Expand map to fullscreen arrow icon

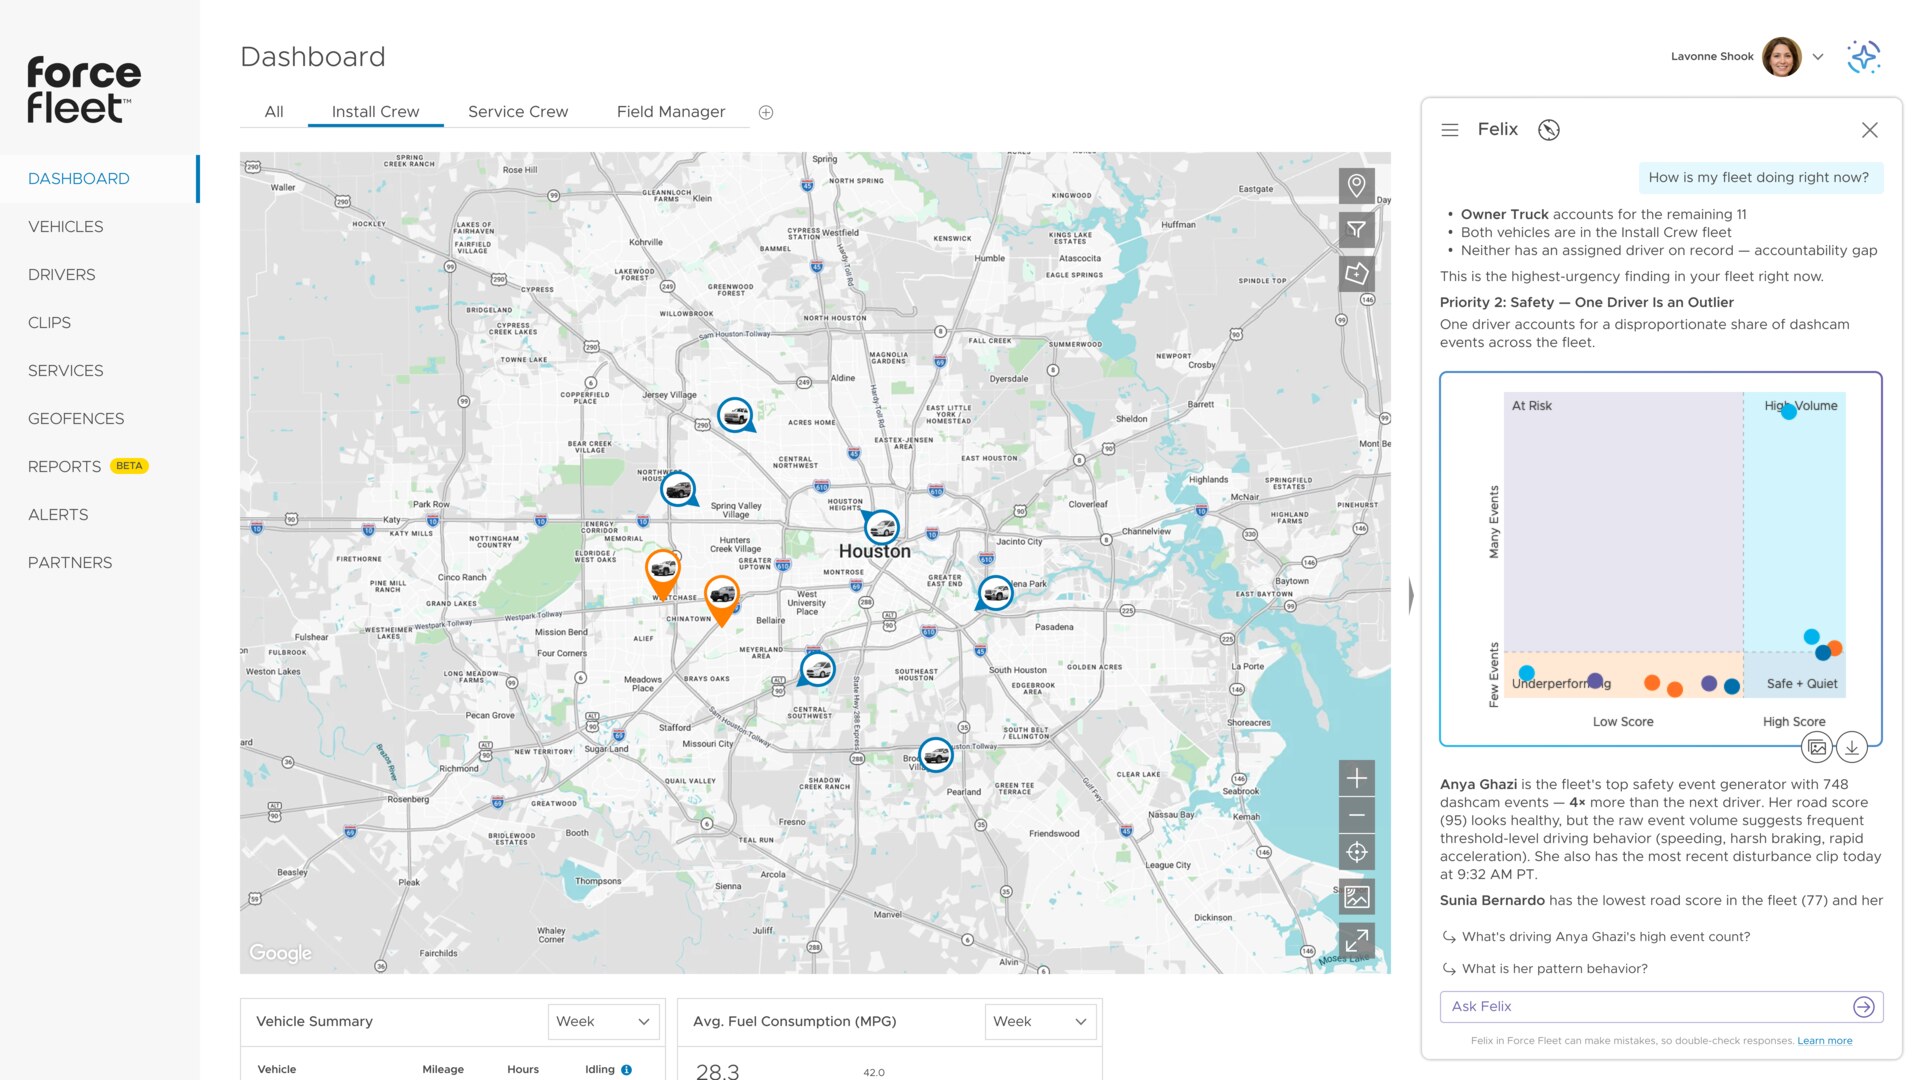(x=1357, y=941)
